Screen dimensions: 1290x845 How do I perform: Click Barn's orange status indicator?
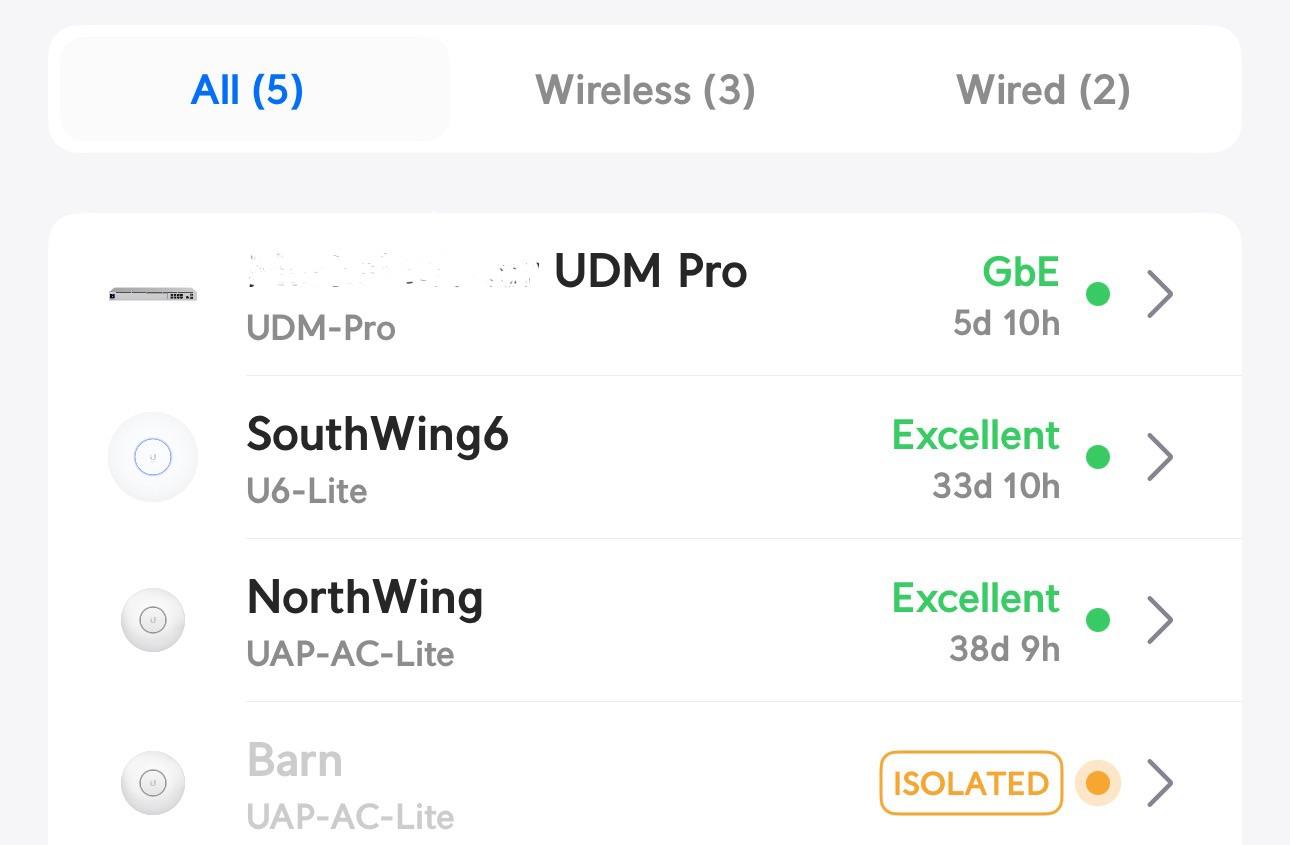tap(1098, 783)
